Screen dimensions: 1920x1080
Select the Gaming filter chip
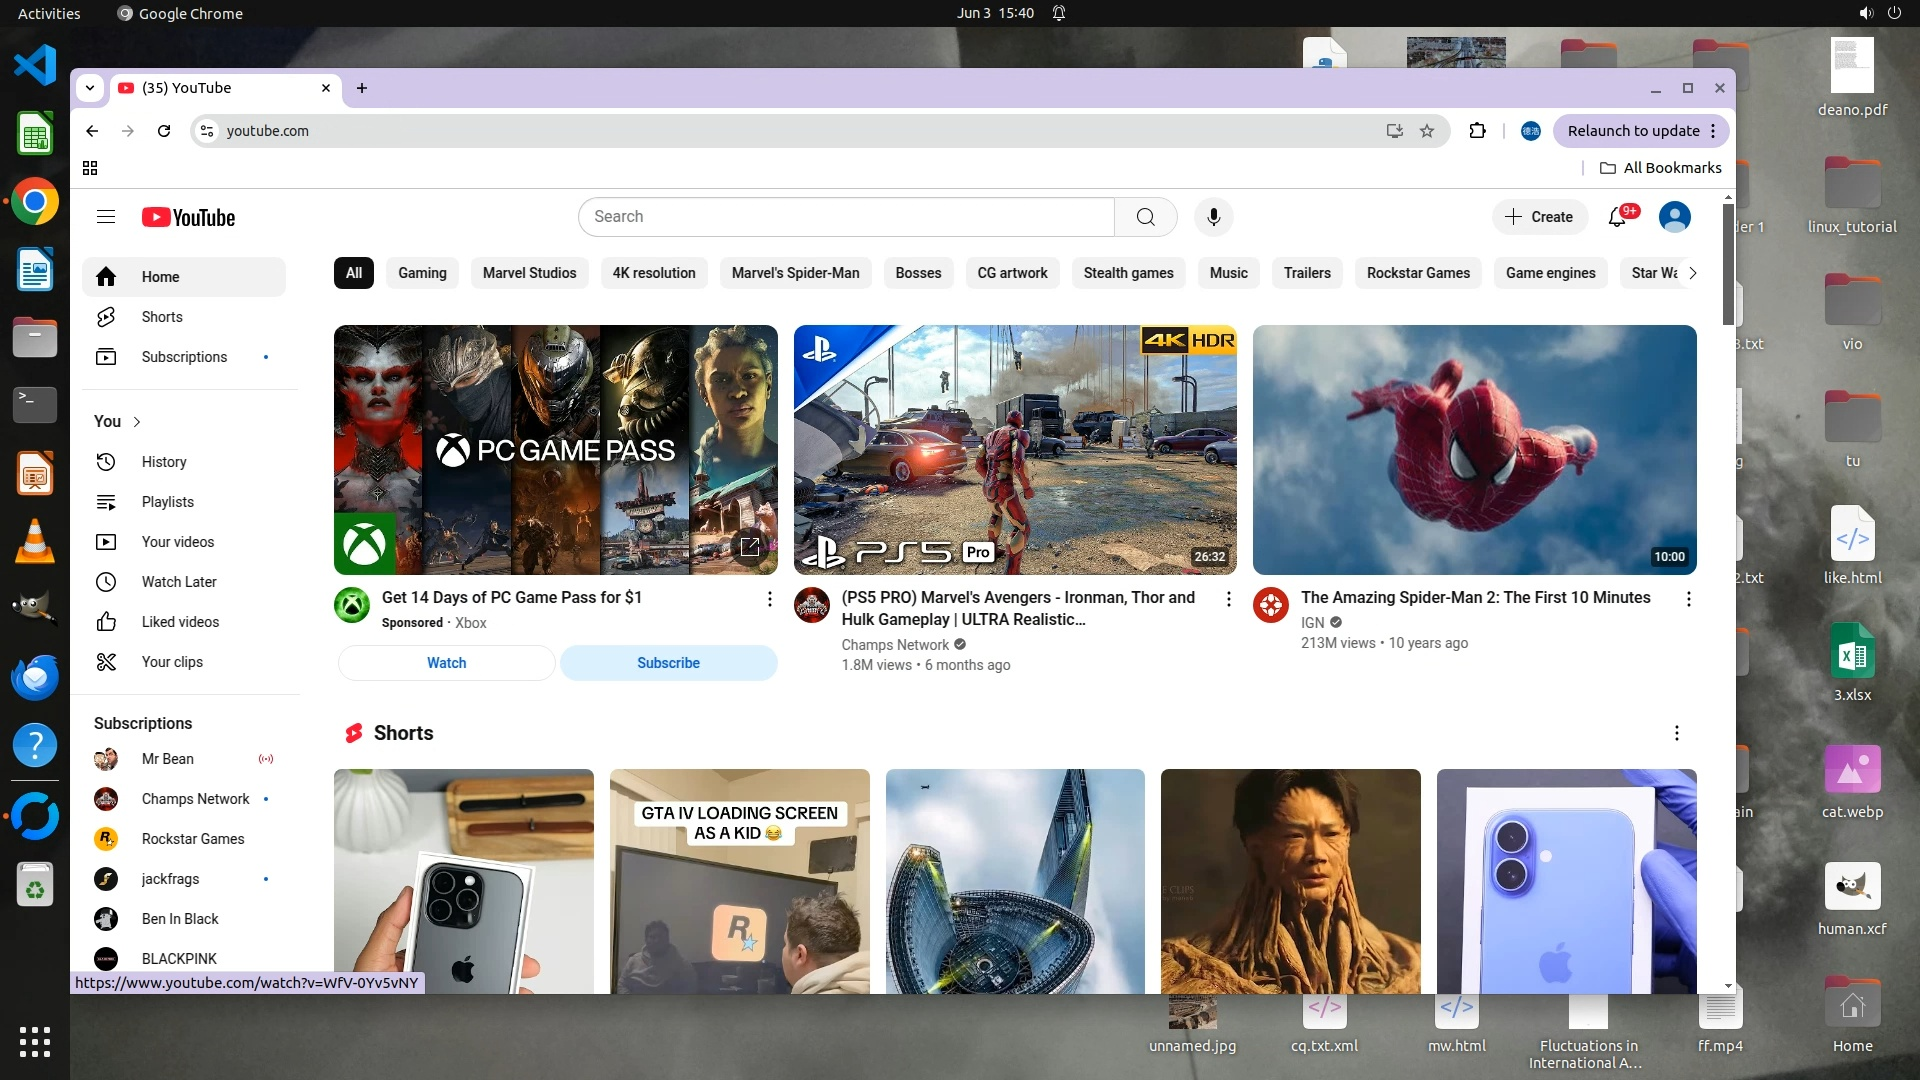(422, 273)
